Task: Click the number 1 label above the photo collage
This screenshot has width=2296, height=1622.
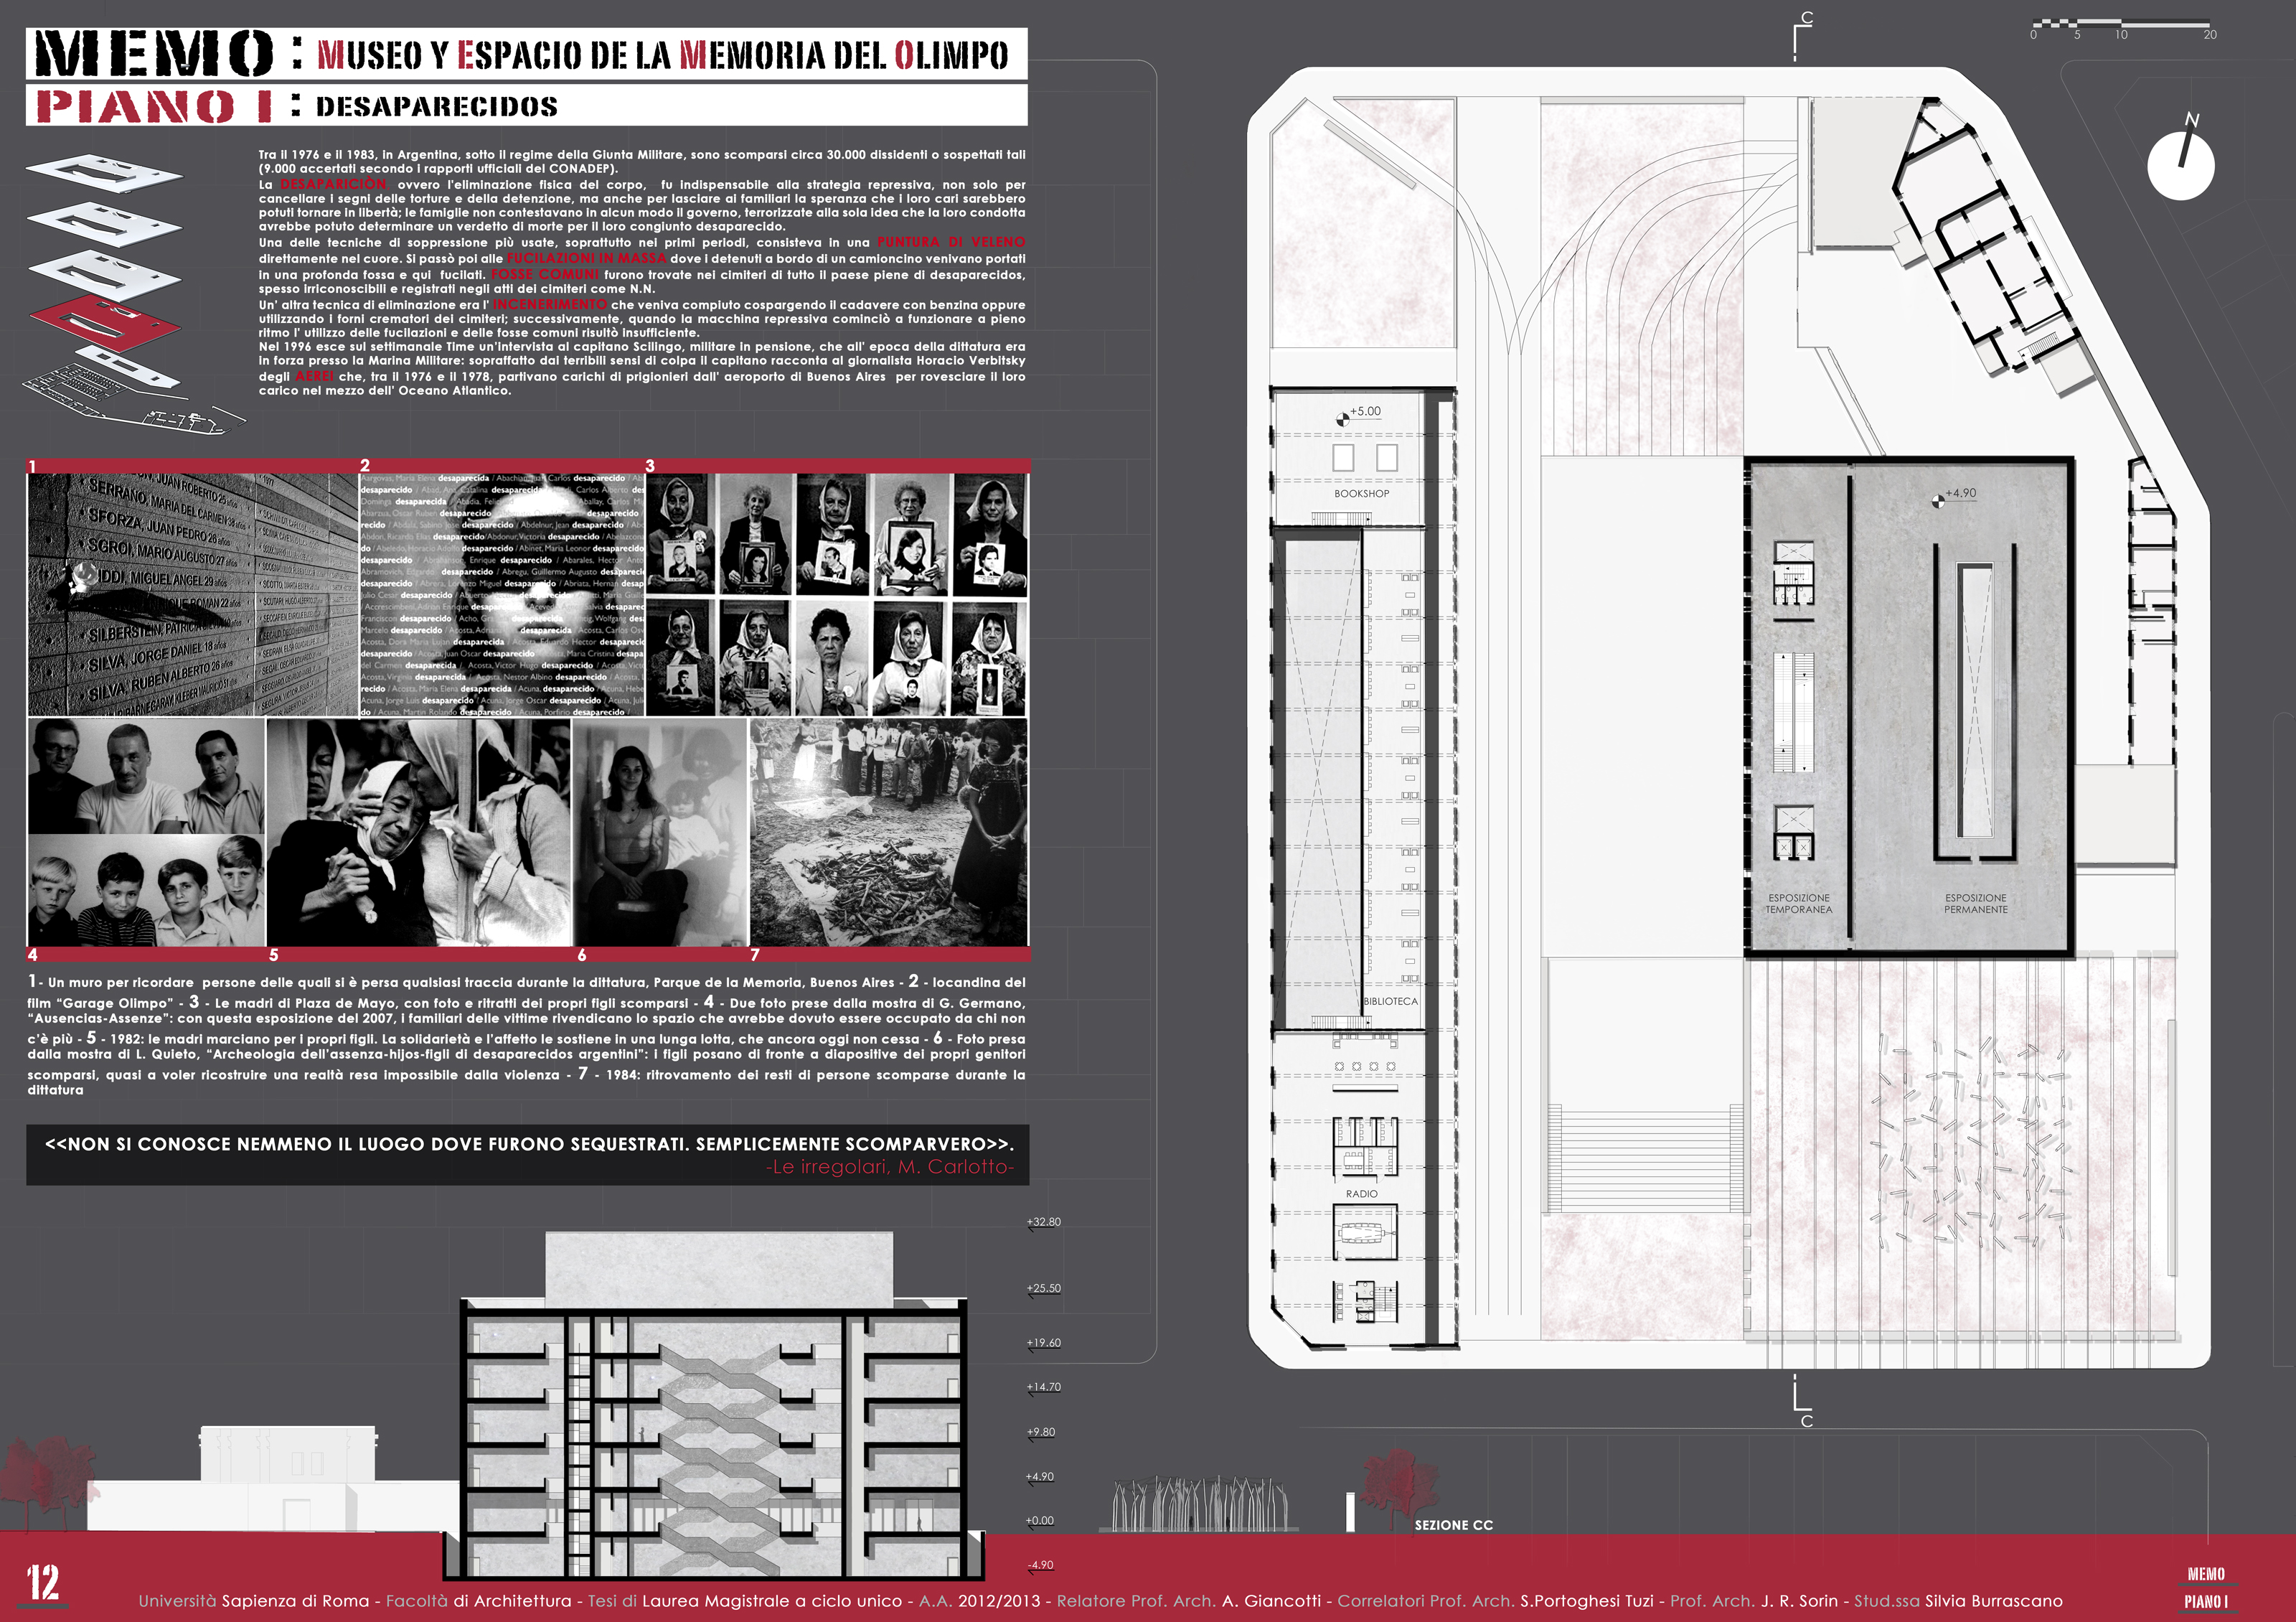Action: 32,466
